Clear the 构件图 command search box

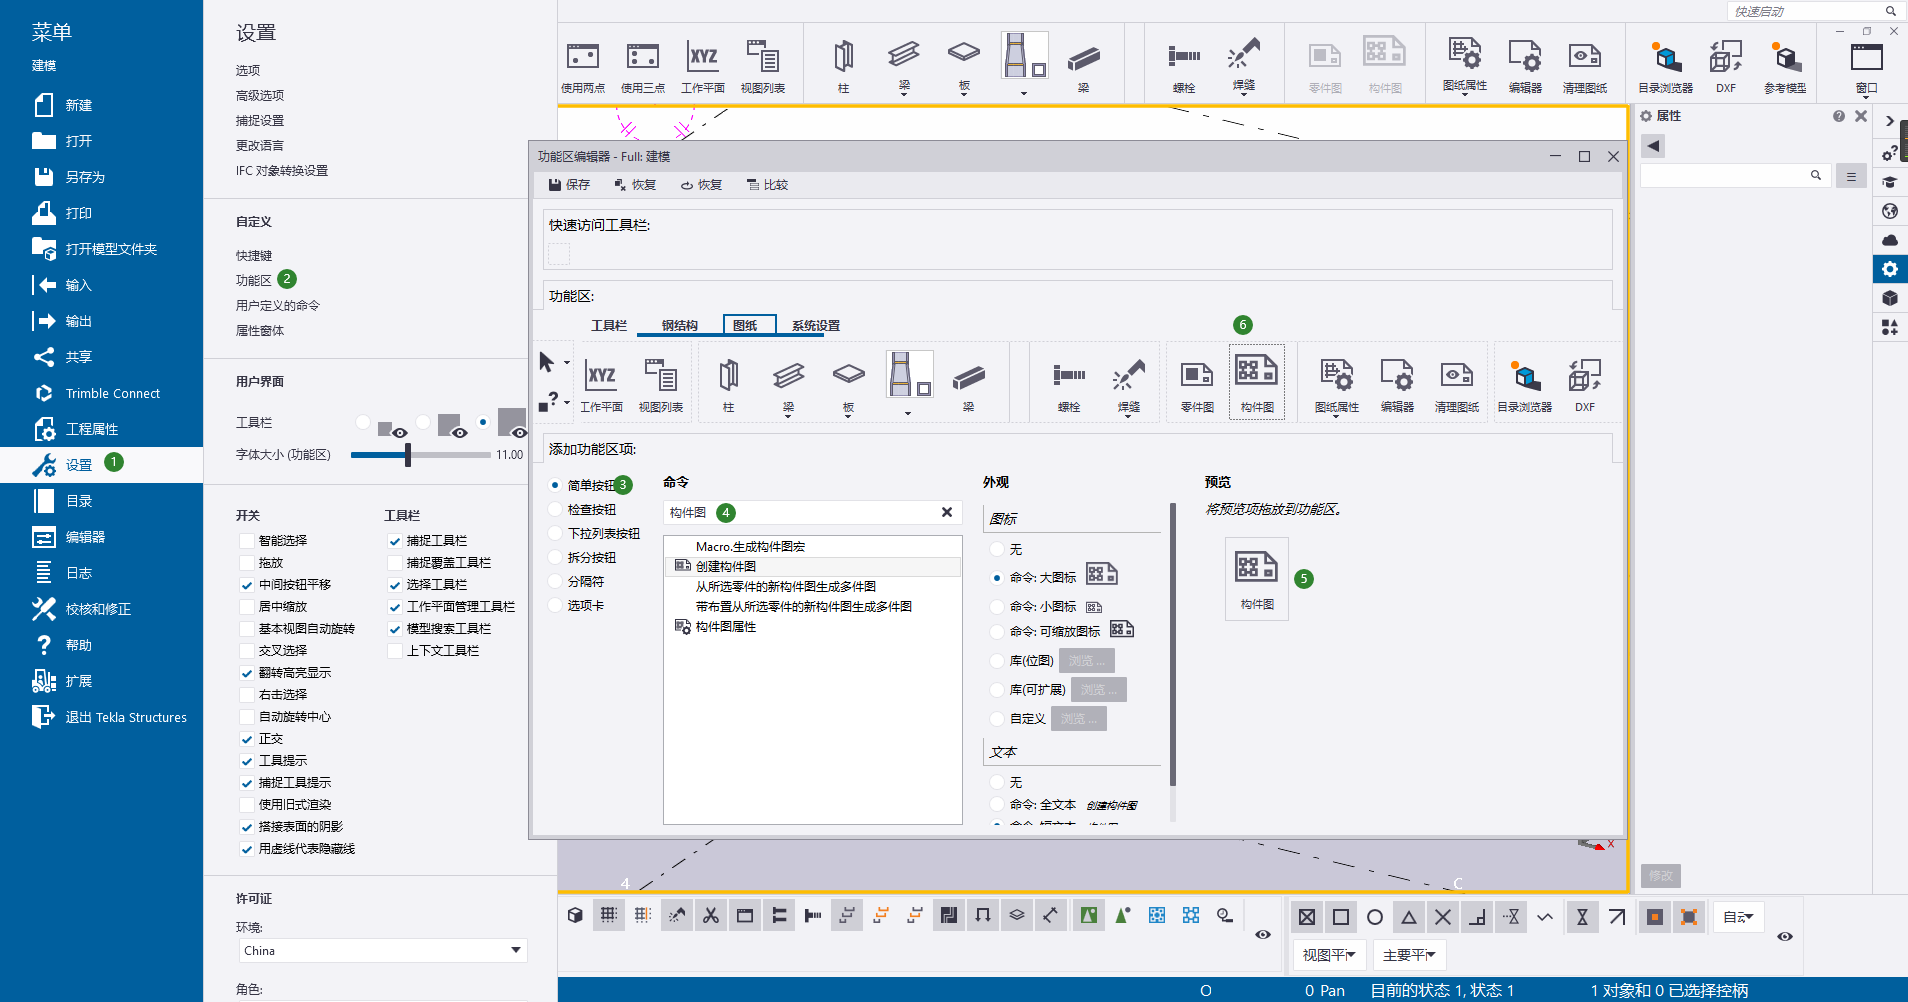947,512
